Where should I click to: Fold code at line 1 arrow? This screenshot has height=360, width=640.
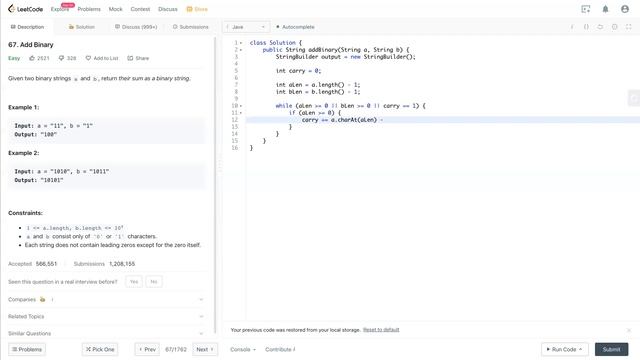point(241,43)
